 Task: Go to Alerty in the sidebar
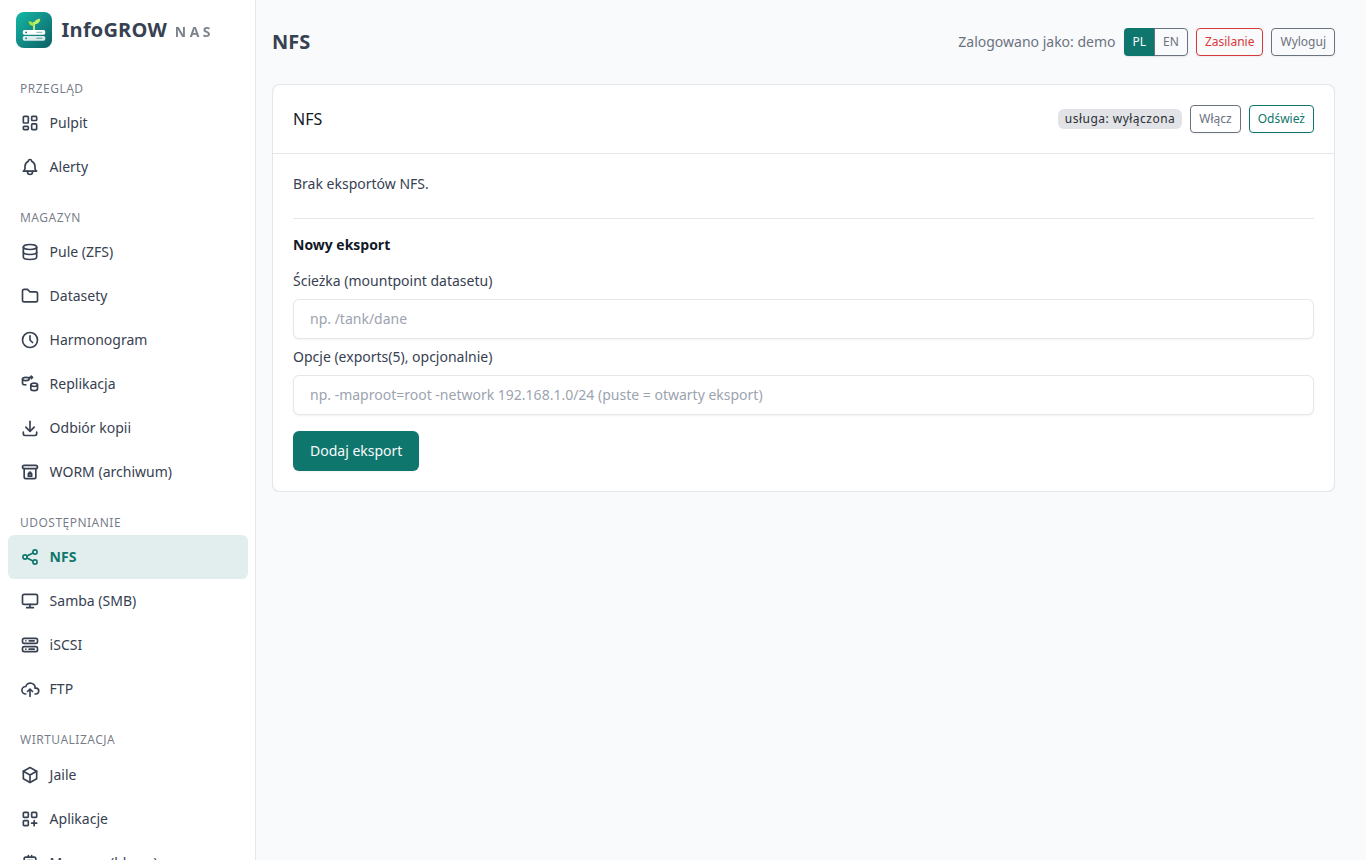(128, 167)
